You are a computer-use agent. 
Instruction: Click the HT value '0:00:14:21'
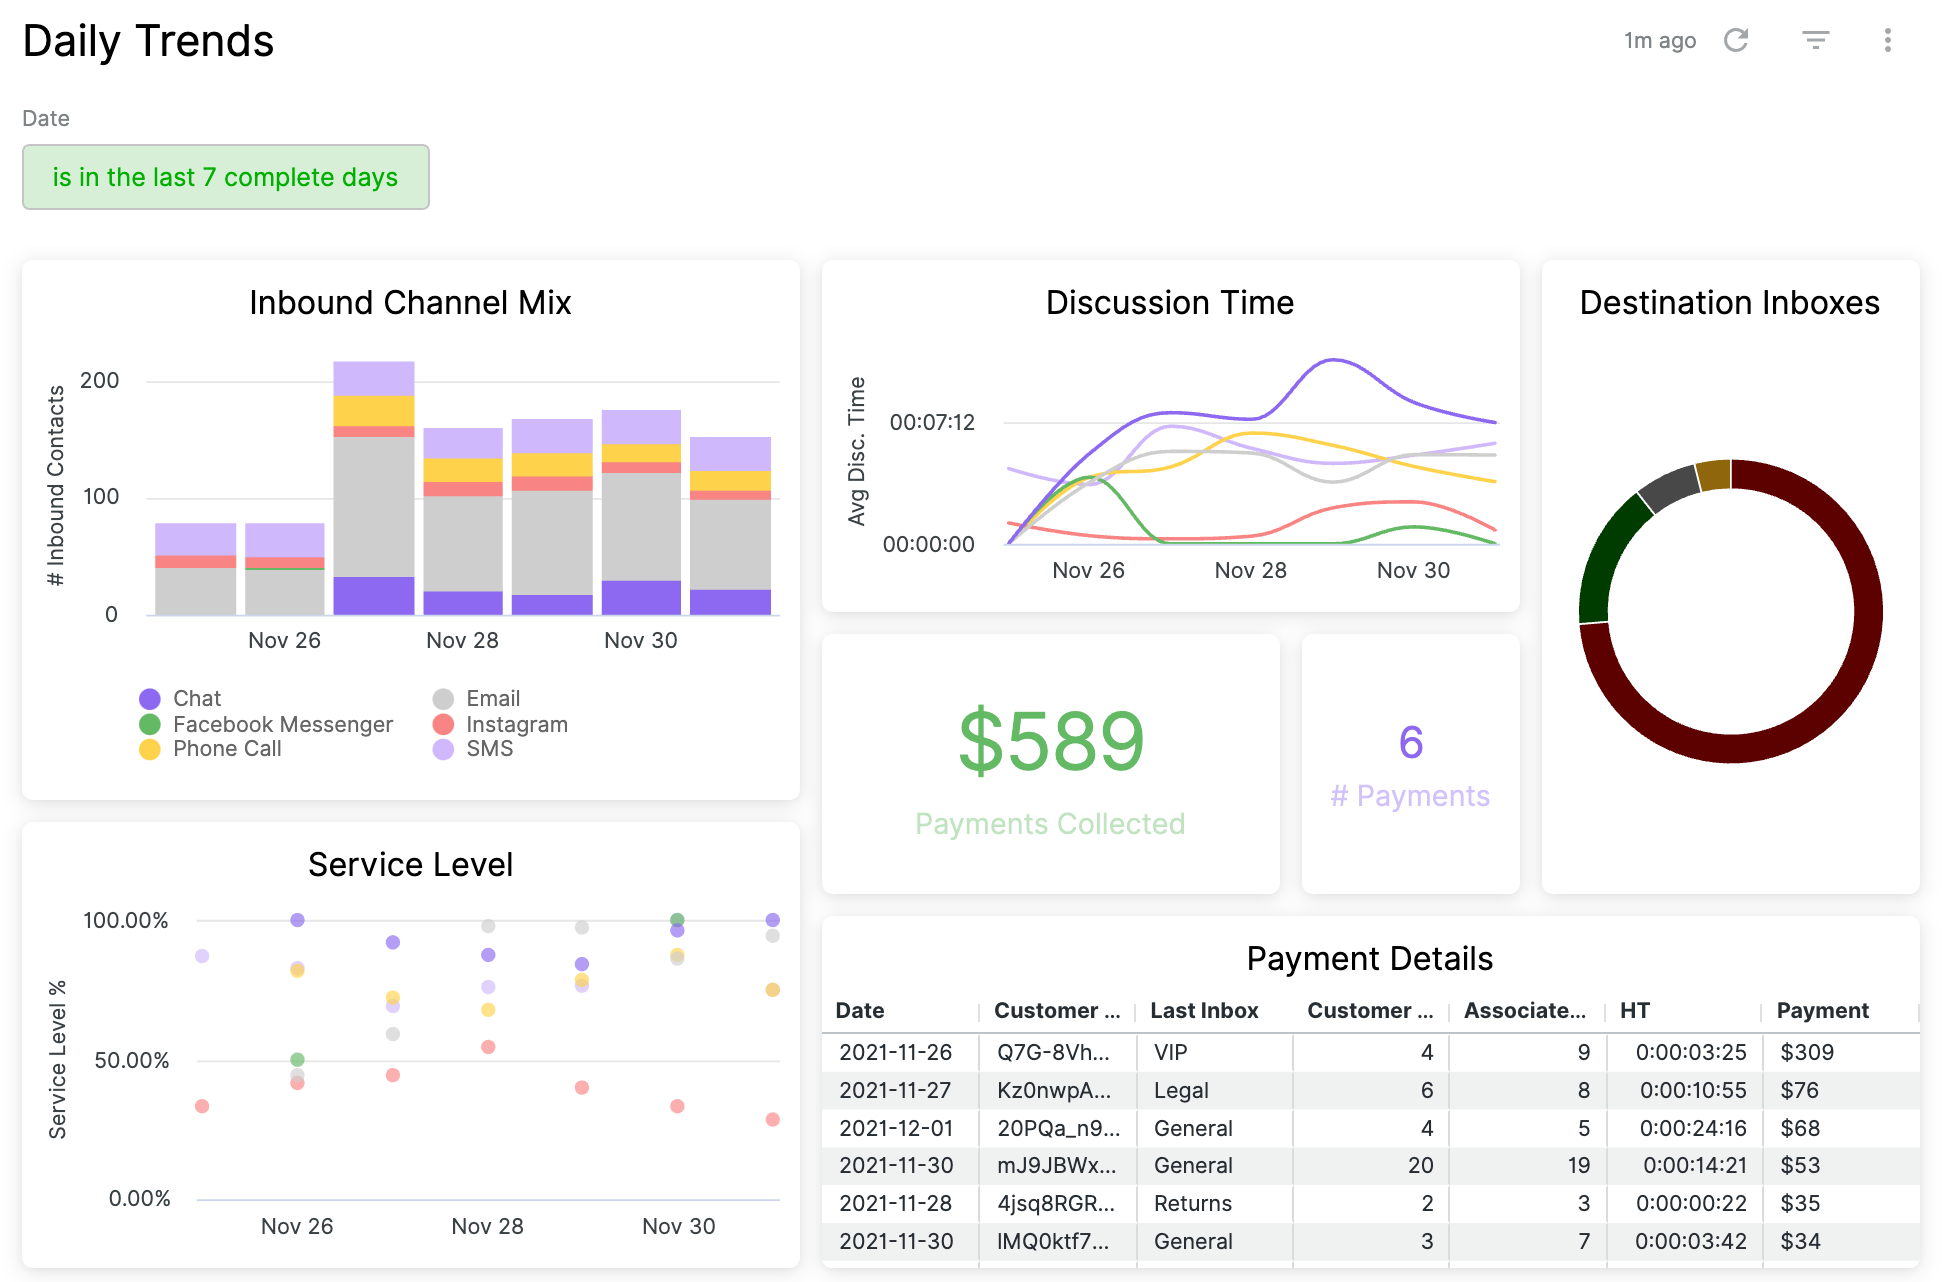(x=1695, y=1165)
